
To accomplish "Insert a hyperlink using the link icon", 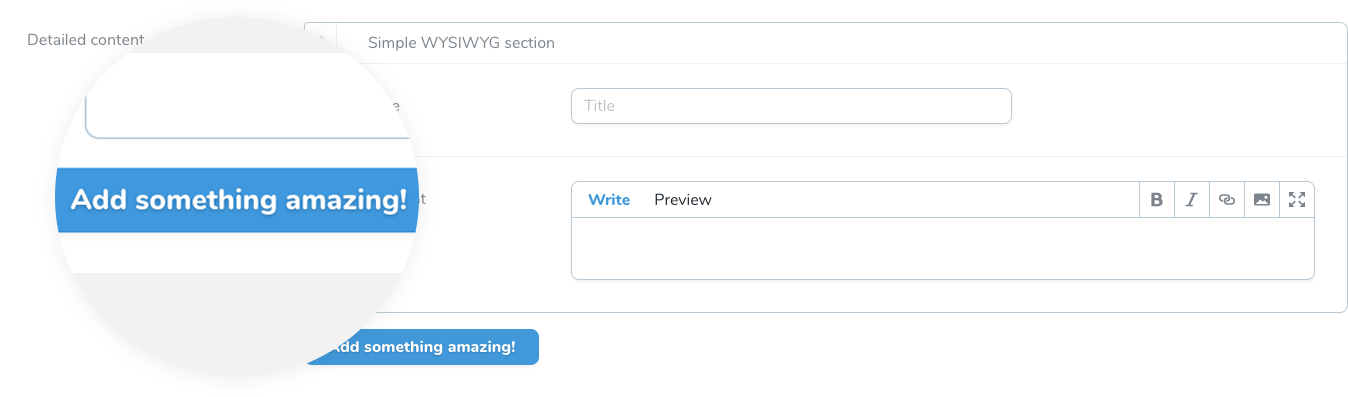I will click(1226, 200).
